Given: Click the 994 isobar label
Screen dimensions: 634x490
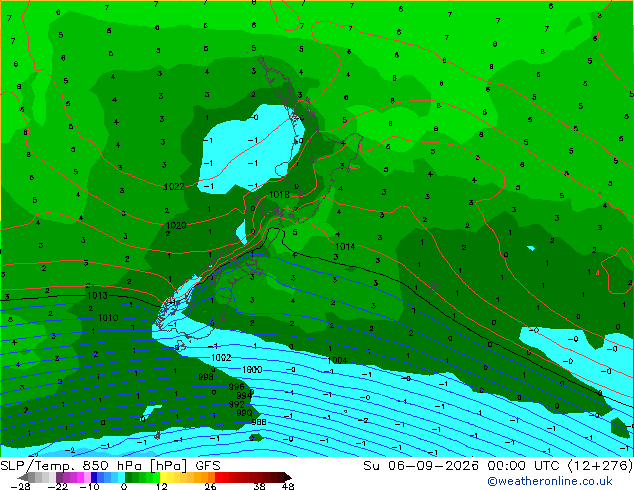Looking at the screenshot, I should tap(243, 395).
